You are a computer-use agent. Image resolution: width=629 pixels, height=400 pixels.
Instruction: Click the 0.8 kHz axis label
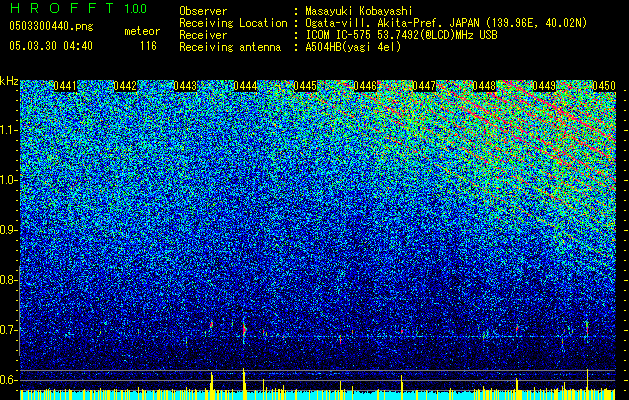pyautogui.click(x=8, y=280)
